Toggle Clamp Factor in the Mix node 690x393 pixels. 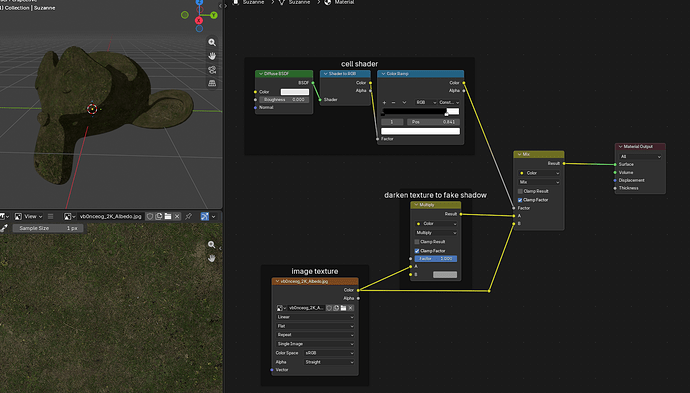pos(520,200)
